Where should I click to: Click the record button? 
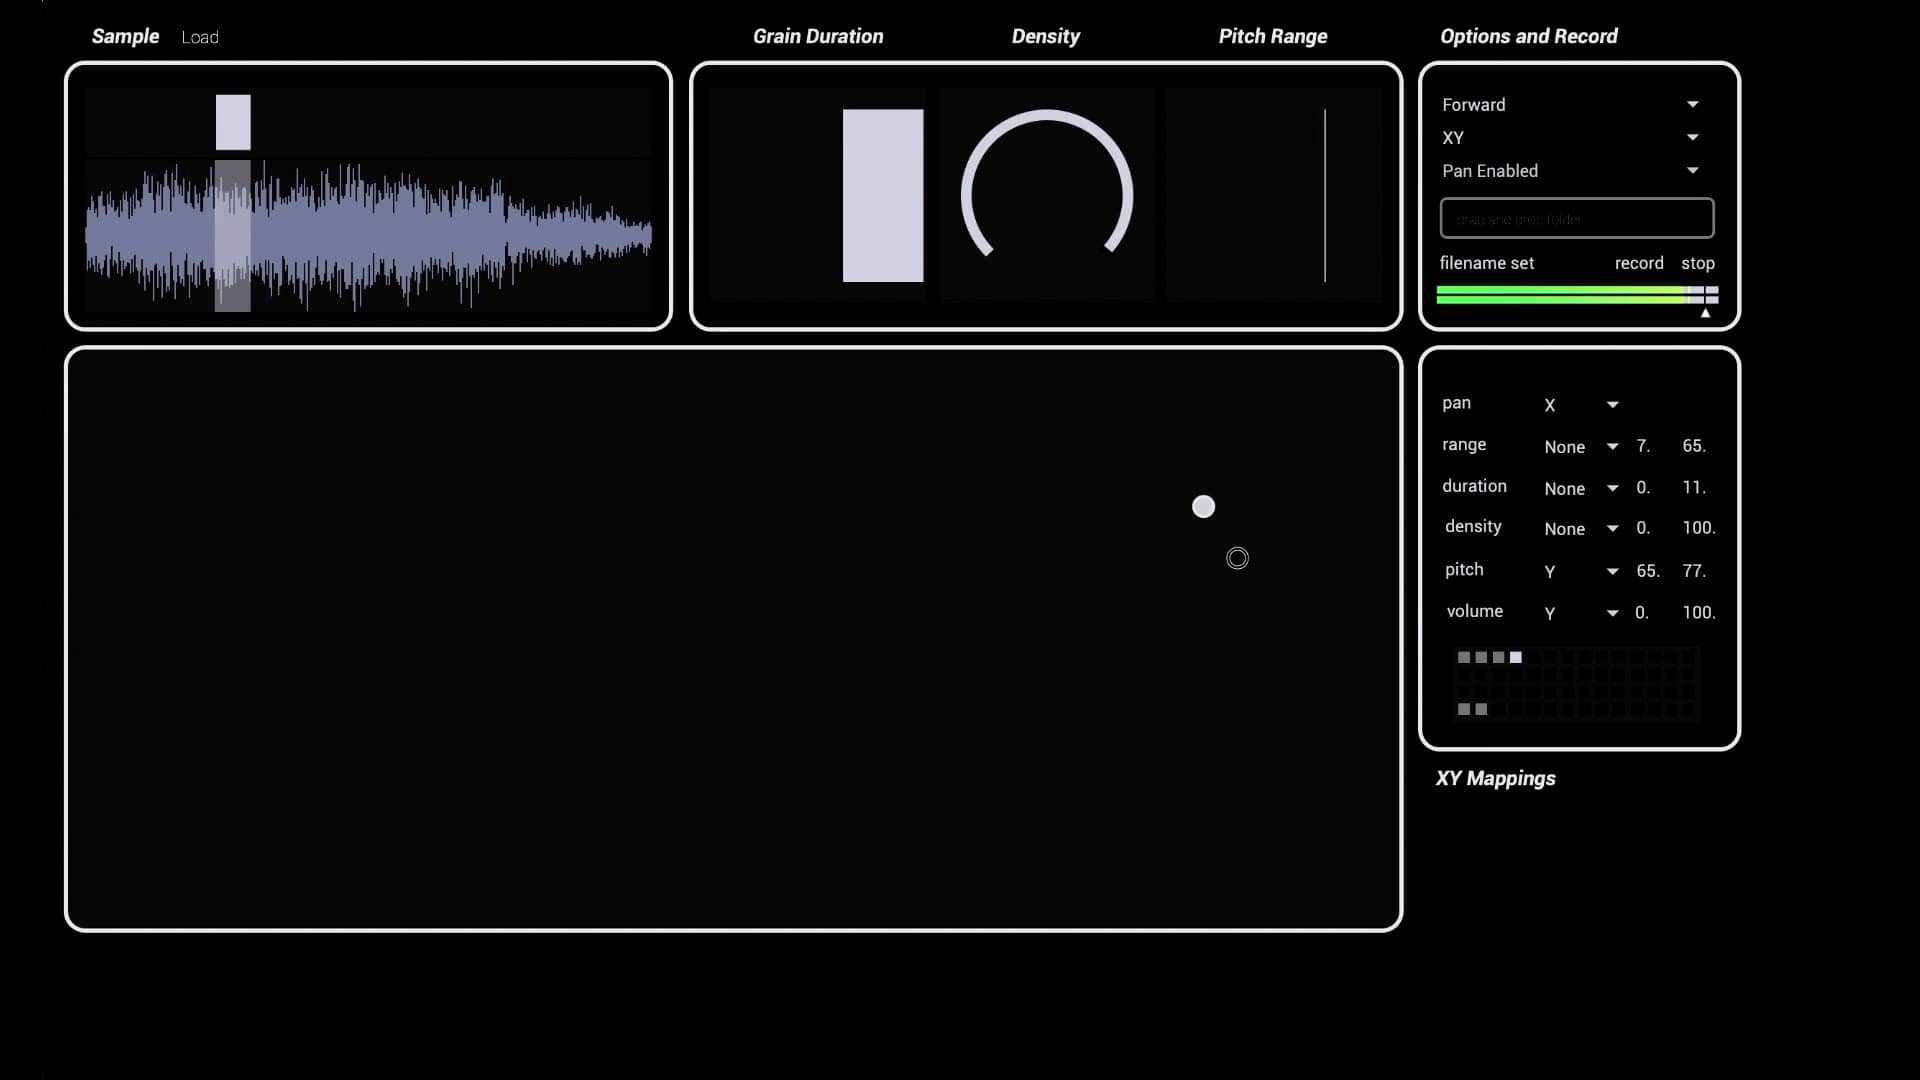coord(1639,263)
